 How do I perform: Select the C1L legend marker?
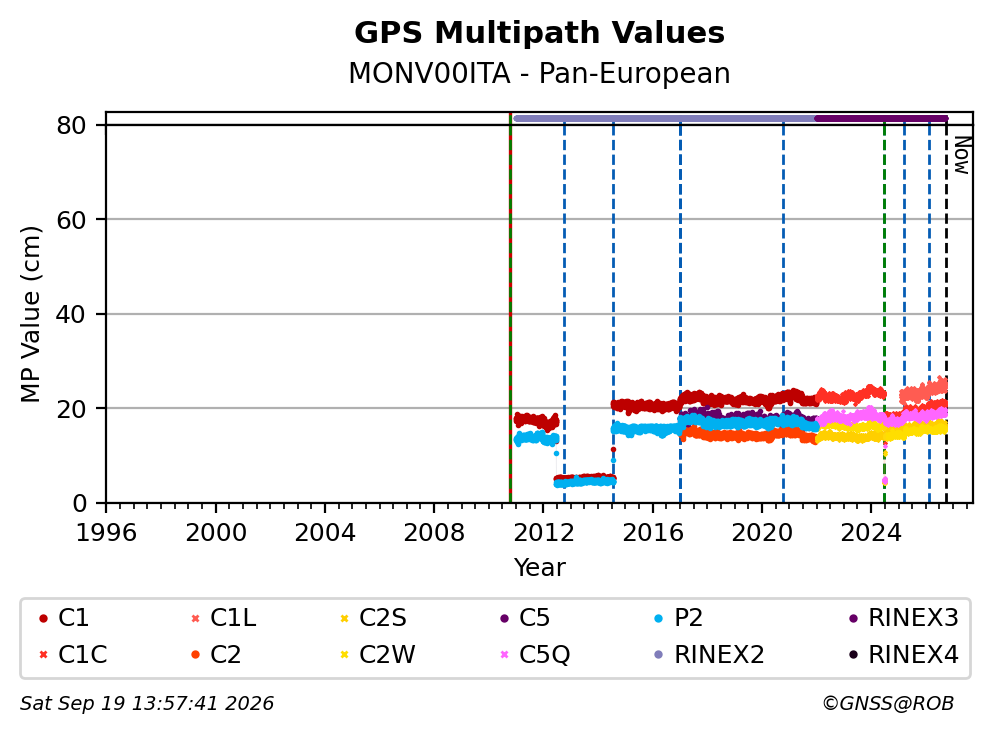[195, 618]
